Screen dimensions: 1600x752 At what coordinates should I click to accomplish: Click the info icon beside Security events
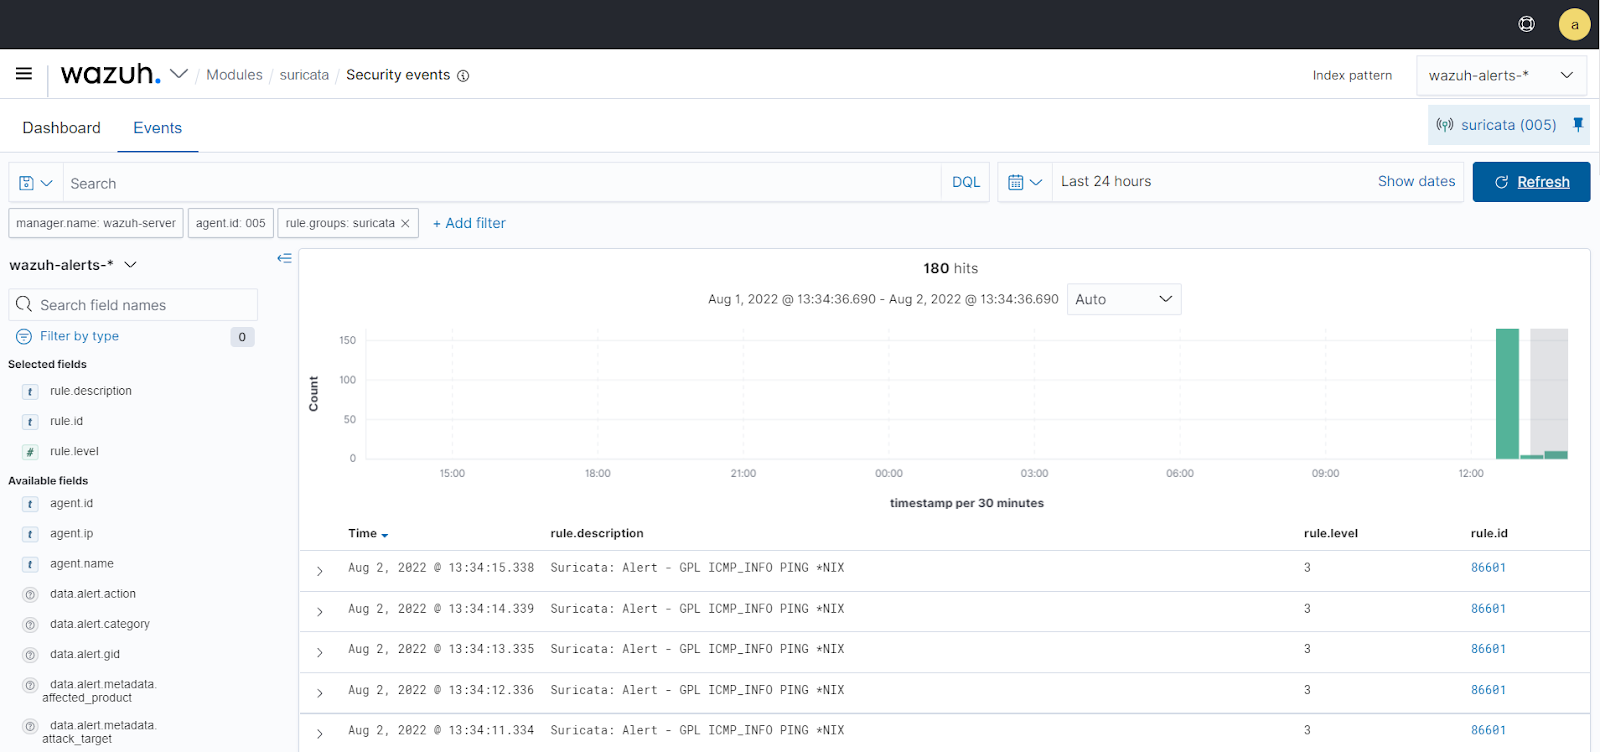coord(463,76)
